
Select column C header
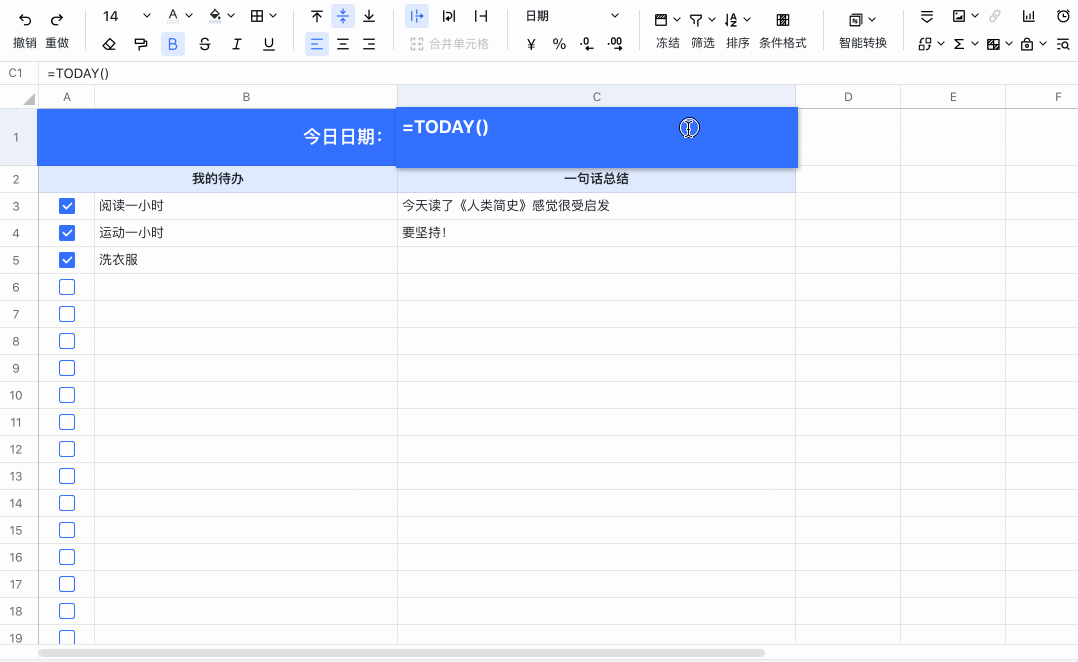[x=596, y=97]
